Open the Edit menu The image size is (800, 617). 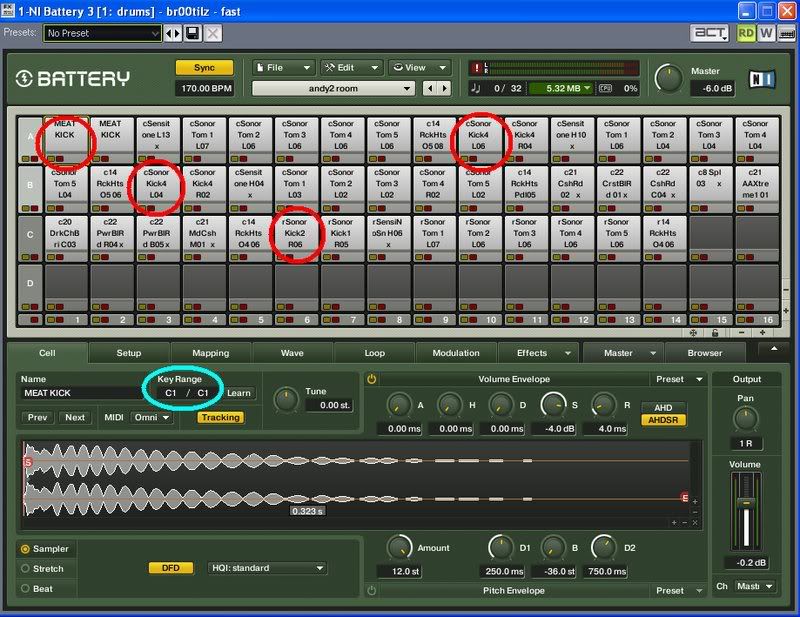[x=352, y=68]
